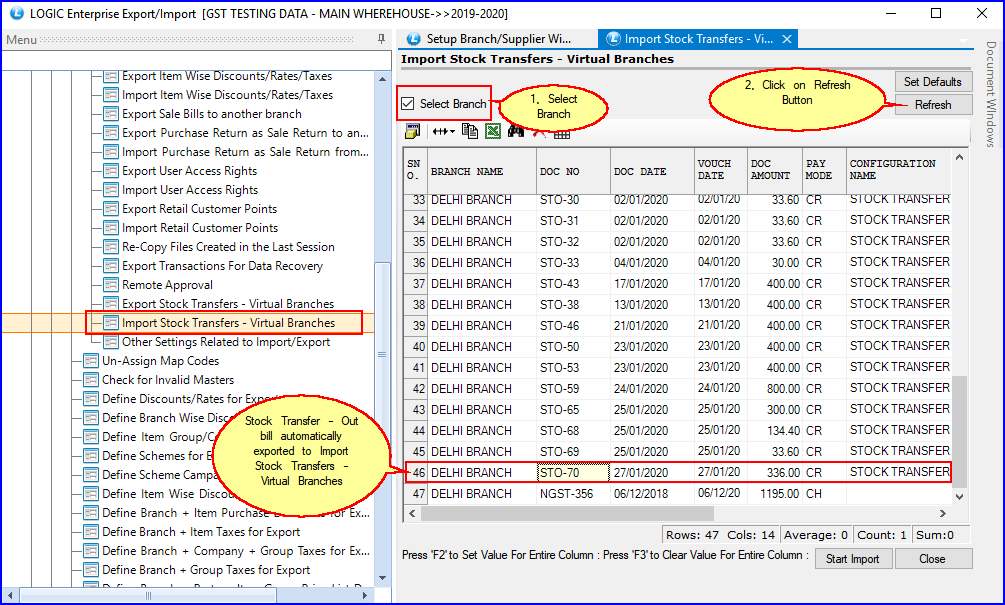
Task: Click icon next to Check for Invalid Masters
Action: [x=91, y=380]
